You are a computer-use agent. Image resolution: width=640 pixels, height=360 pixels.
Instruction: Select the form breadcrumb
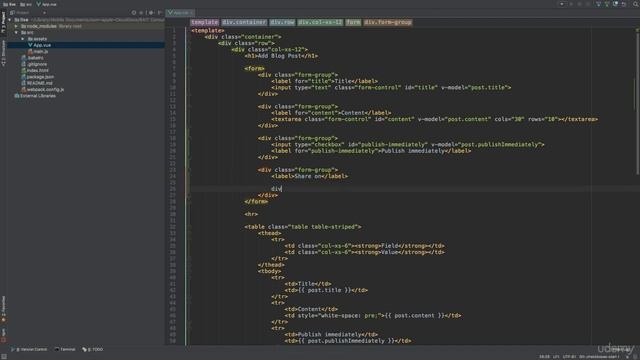353,22
